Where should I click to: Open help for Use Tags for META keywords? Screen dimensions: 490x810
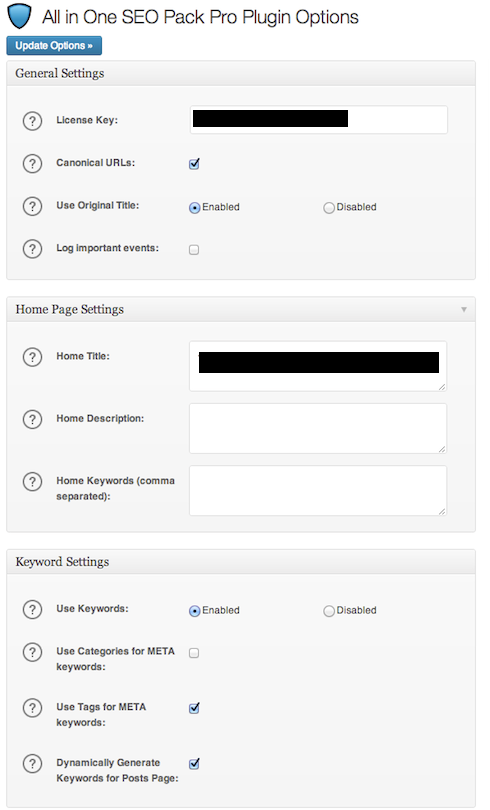pyautogui.click(x=32, y=708)
